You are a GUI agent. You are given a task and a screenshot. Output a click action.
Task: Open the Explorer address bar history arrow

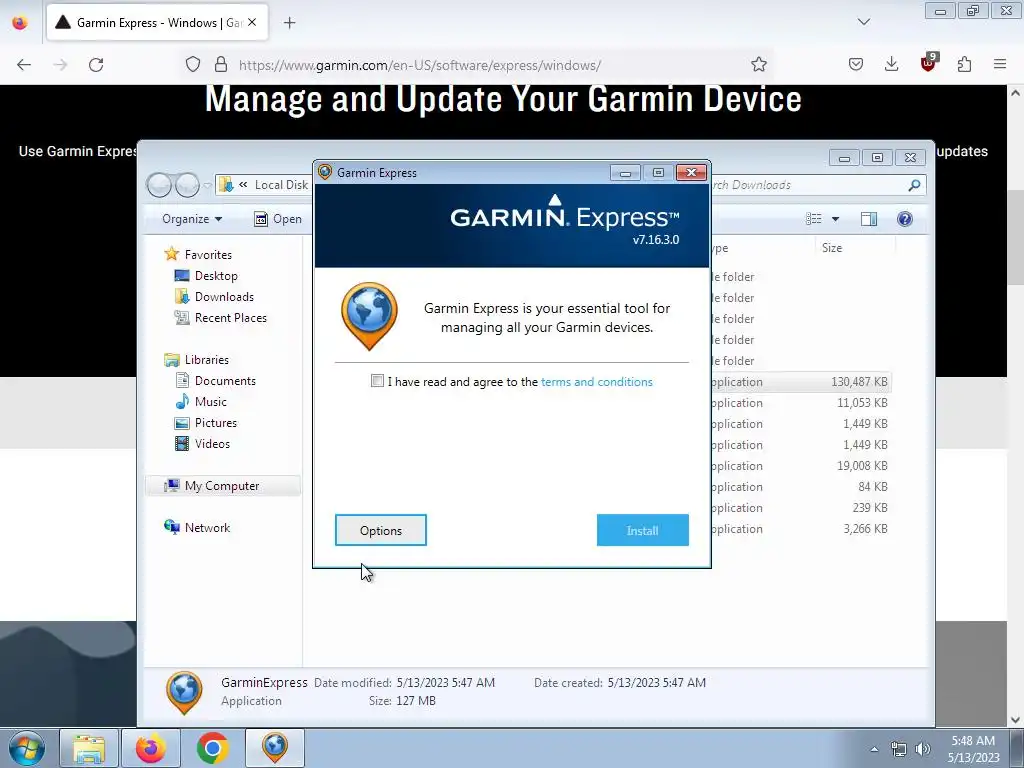[x=208, y=185]
